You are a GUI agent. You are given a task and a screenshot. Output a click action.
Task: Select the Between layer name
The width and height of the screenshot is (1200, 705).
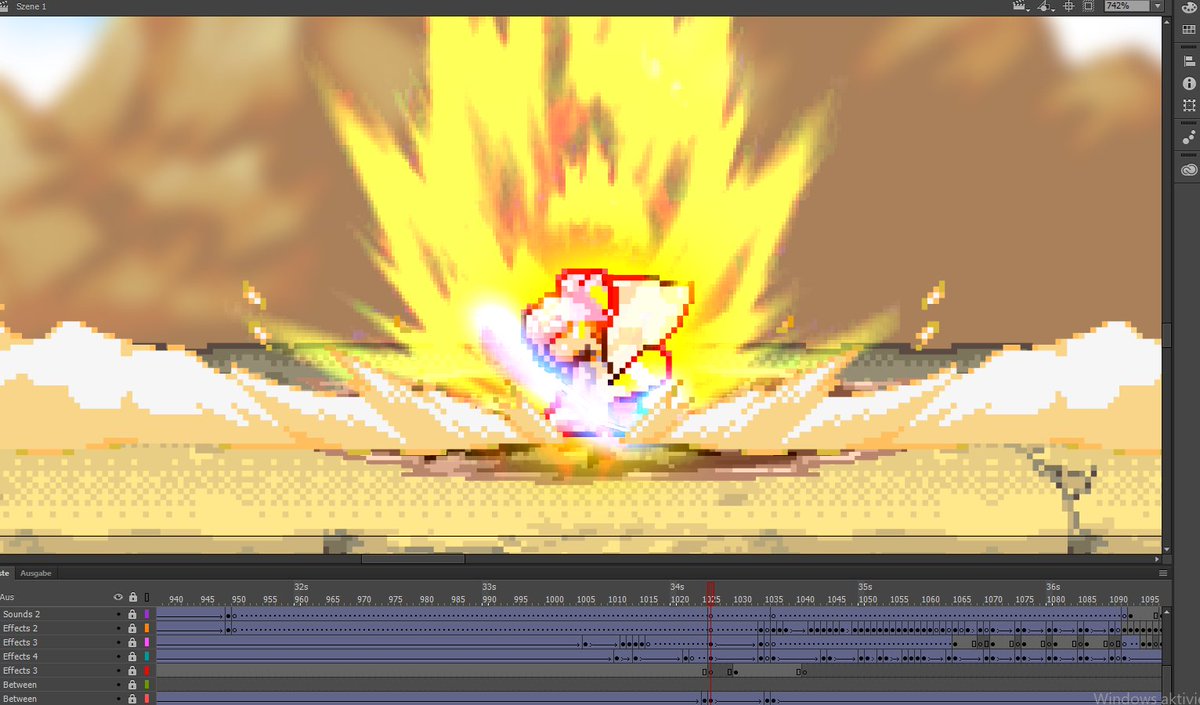point(22,684)
